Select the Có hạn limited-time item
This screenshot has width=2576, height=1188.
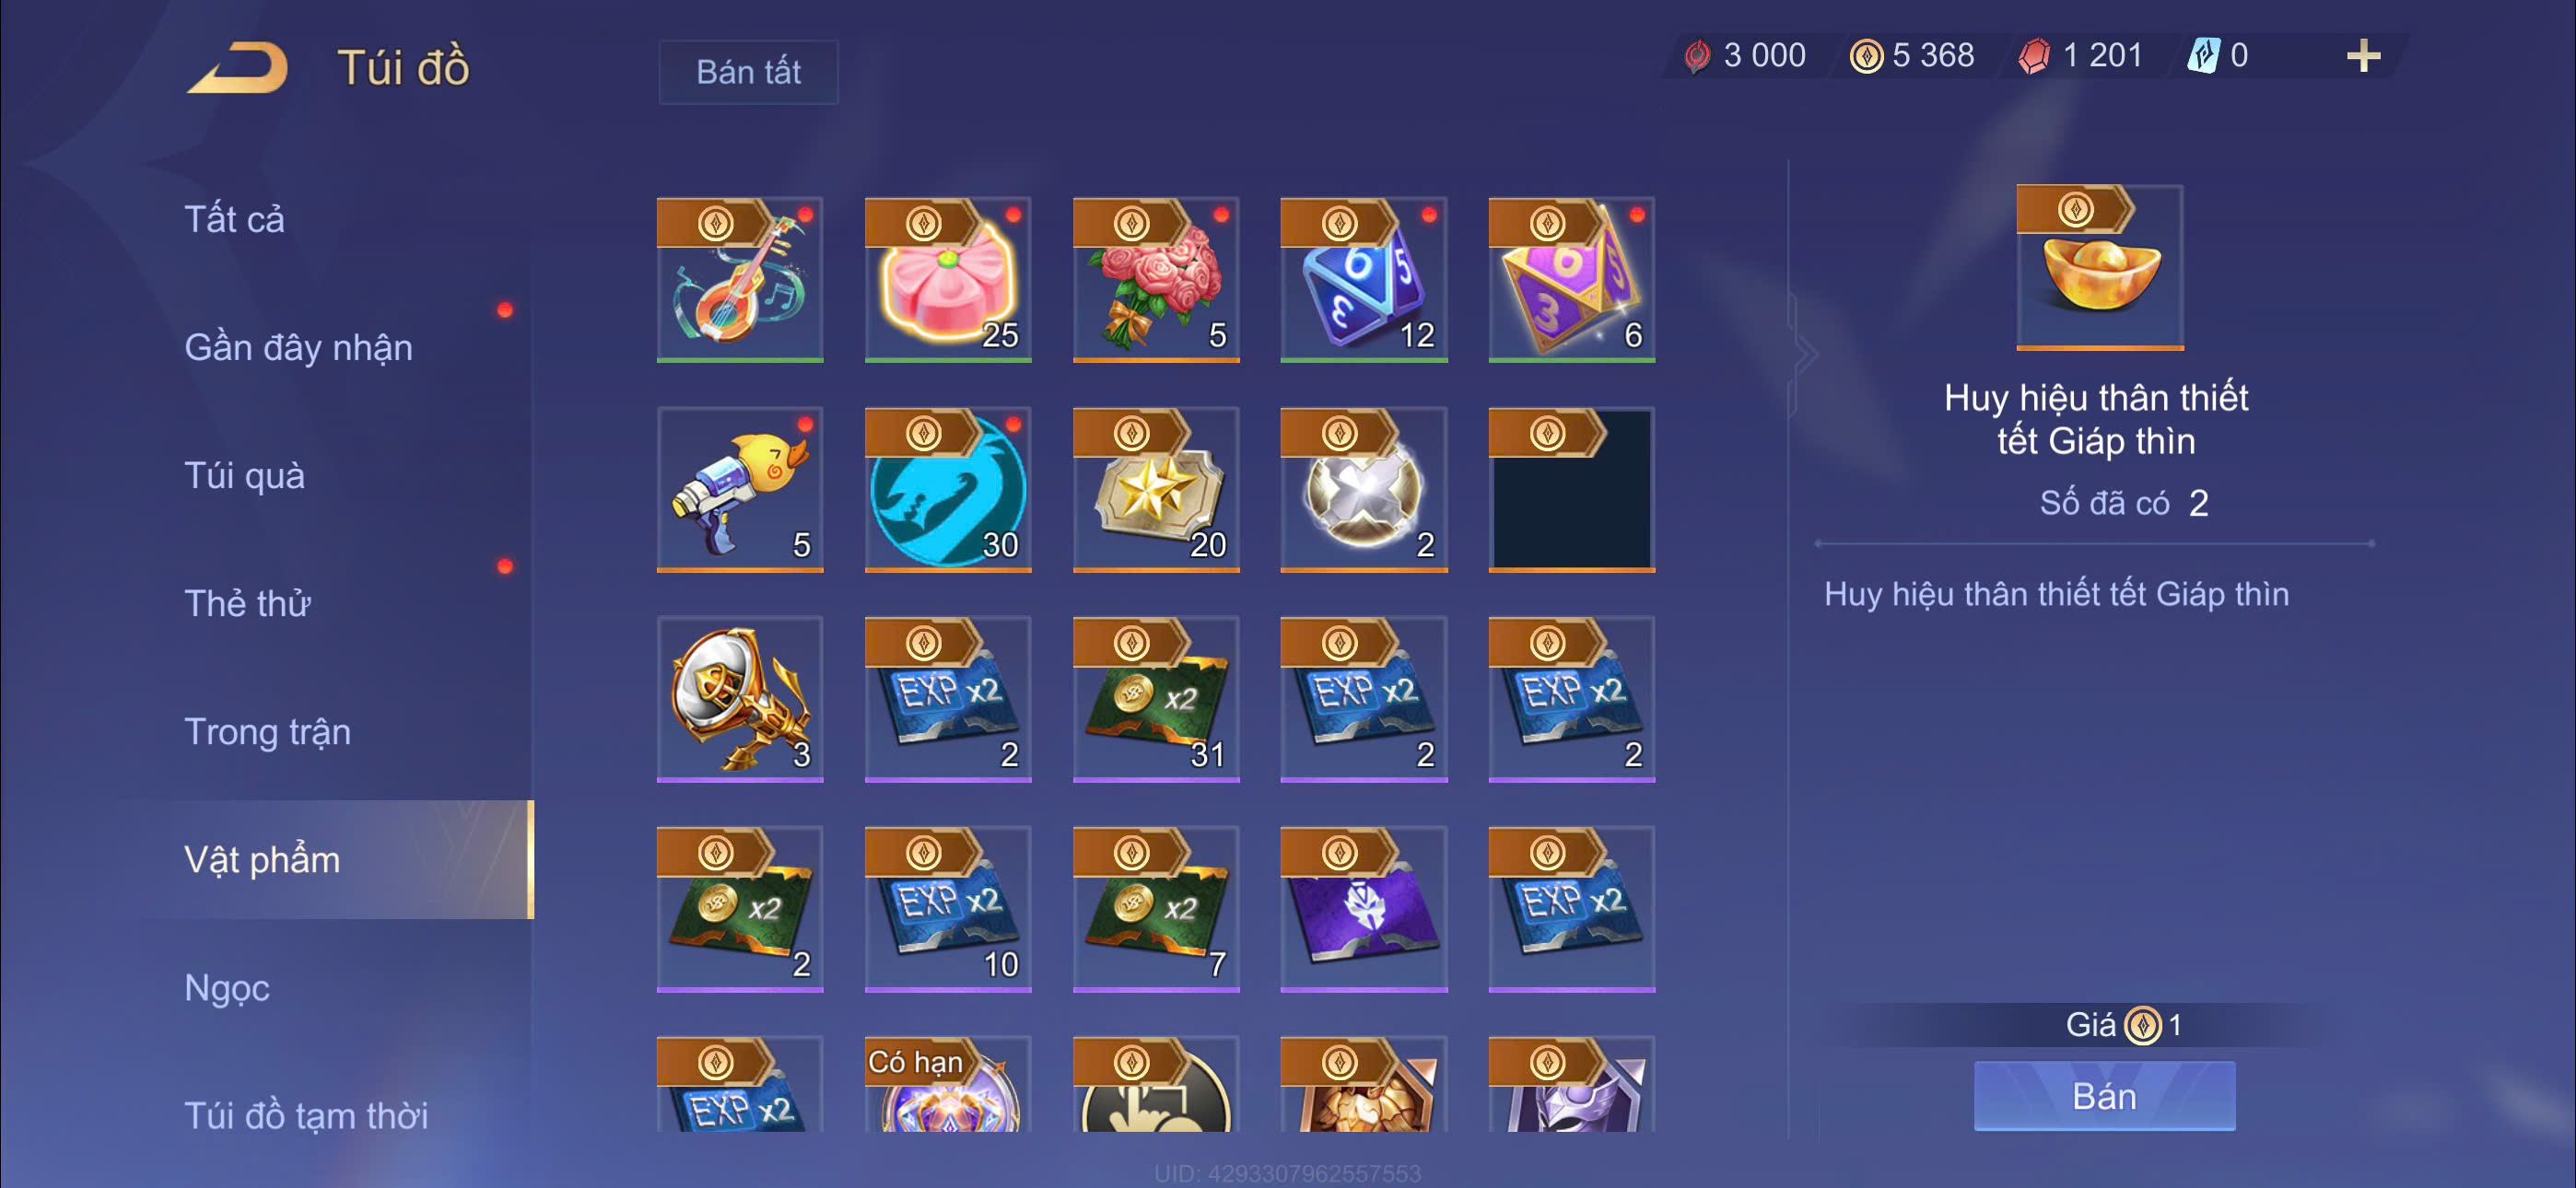[x=947, y=1084]
